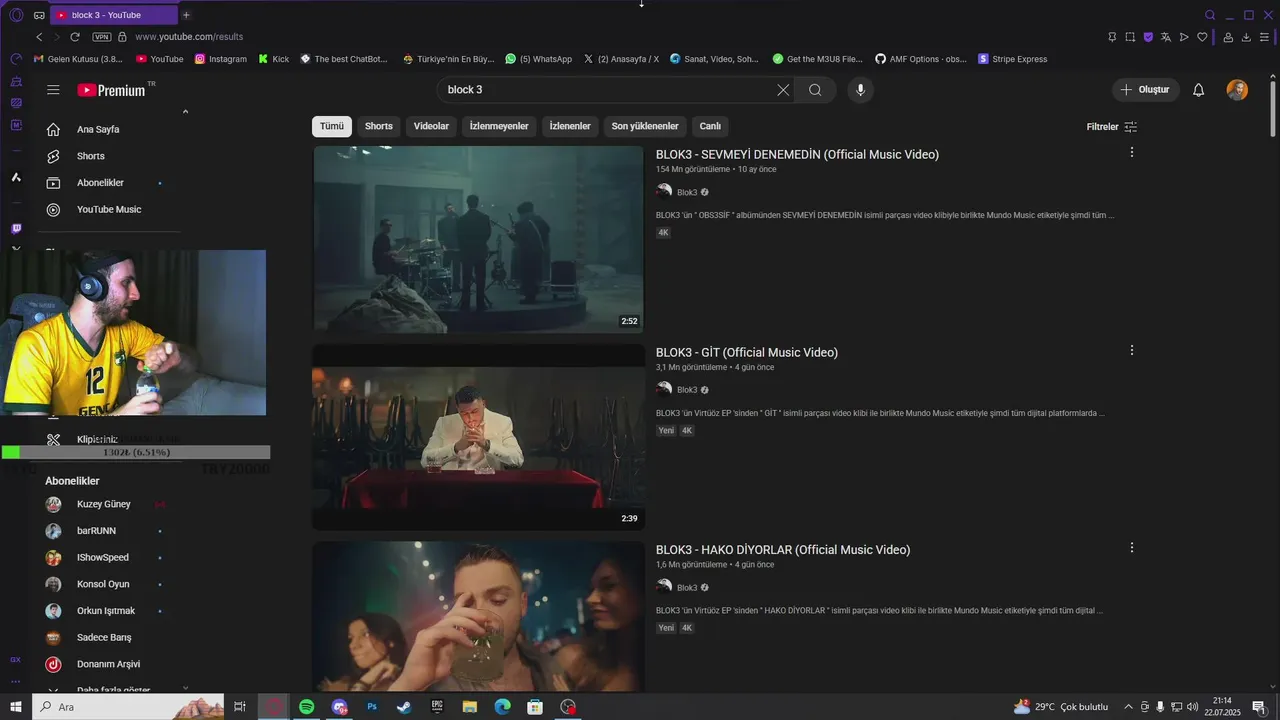Open Orkun Işıtmak subscription channel
The height and width of the screenshot is (720, 1280).
106,611
